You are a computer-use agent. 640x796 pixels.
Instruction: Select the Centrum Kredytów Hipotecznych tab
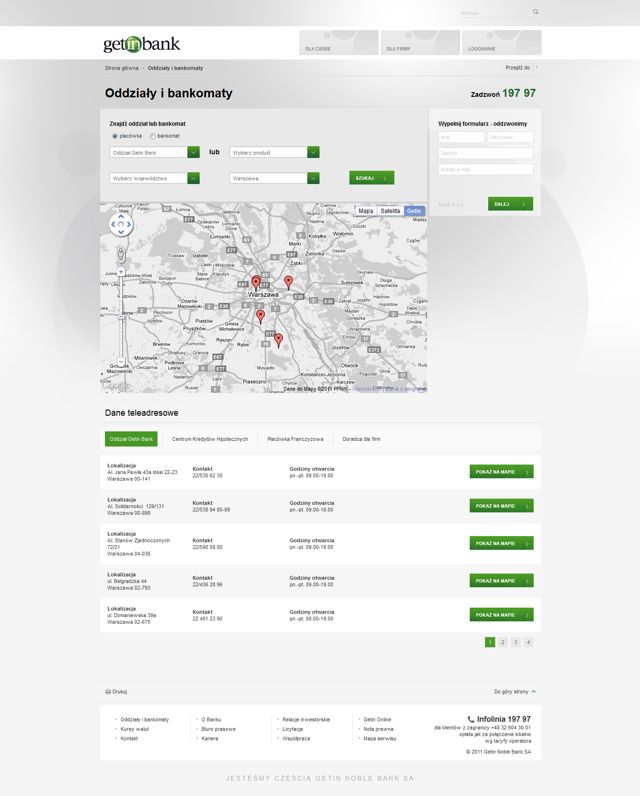pos(210,439)
